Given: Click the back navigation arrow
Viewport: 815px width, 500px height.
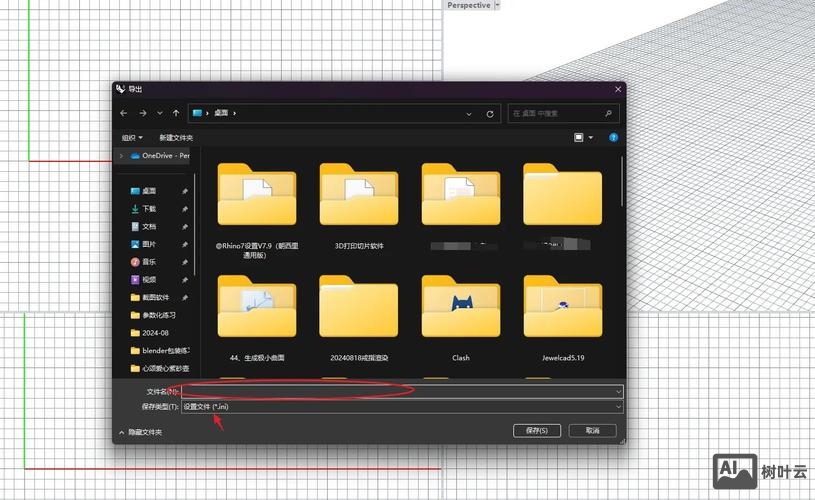Looking at the screenshot, I should (x=124, y=114).
